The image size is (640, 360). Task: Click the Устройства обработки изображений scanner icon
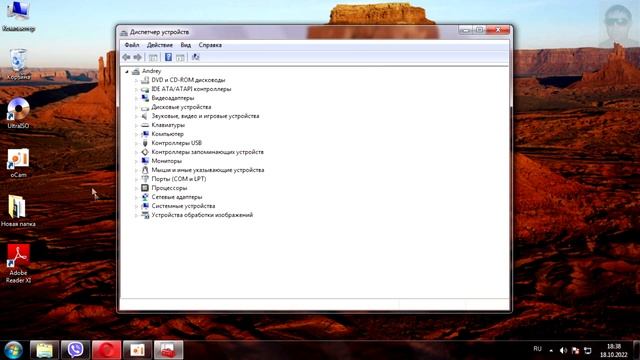145,215
